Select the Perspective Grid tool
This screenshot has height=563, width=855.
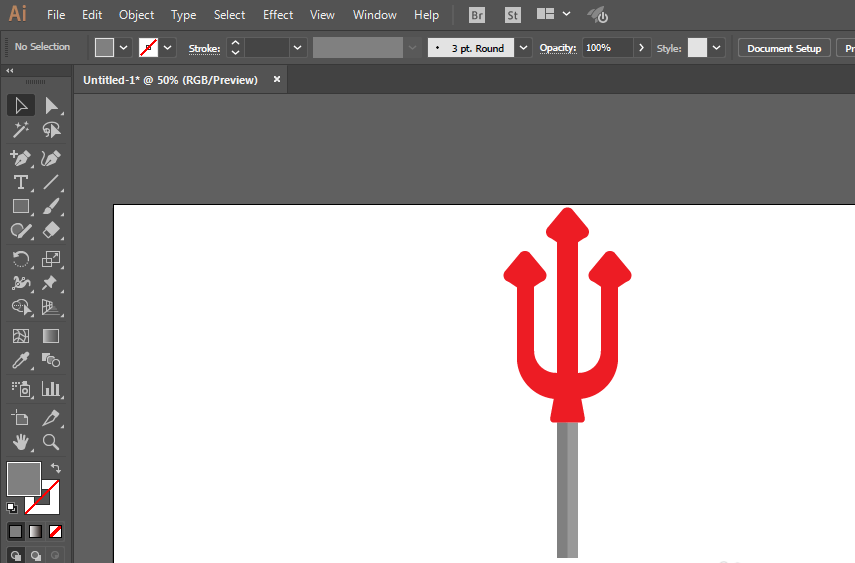(x=51, y=307)
